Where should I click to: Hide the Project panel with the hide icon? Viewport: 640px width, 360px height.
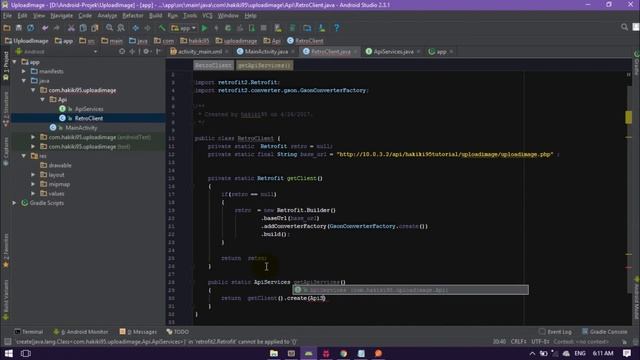tap(158, 52)
